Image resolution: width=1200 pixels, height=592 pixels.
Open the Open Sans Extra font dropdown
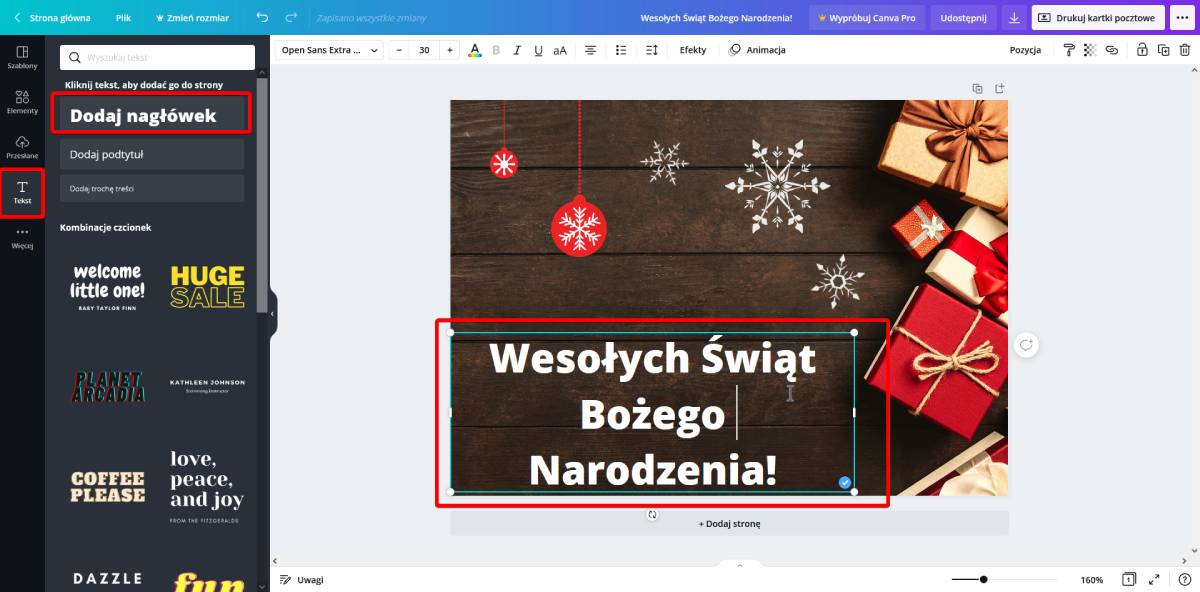[330, 50]
